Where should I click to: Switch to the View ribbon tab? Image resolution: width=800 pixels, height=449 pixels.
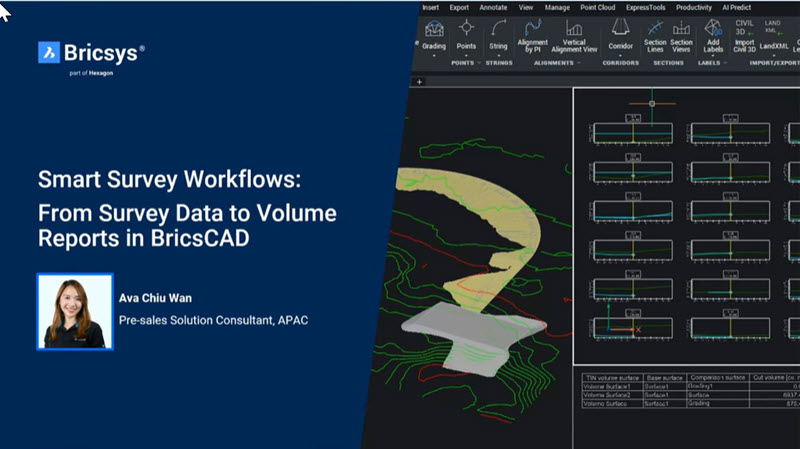click(x=526, y=7)
